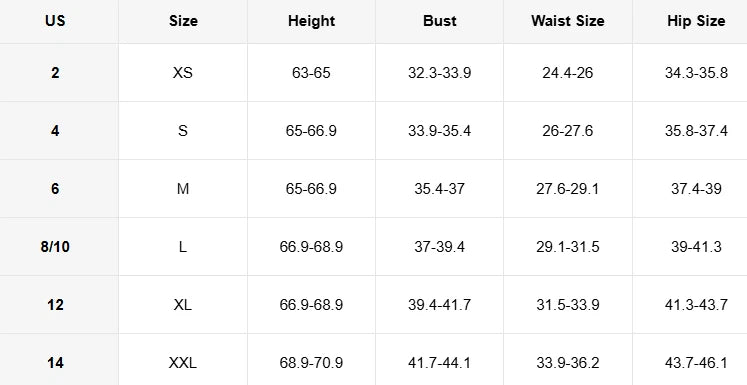Select US size 2 row header
The height and width of the screenshot is (385, 747).
[55, 72]
